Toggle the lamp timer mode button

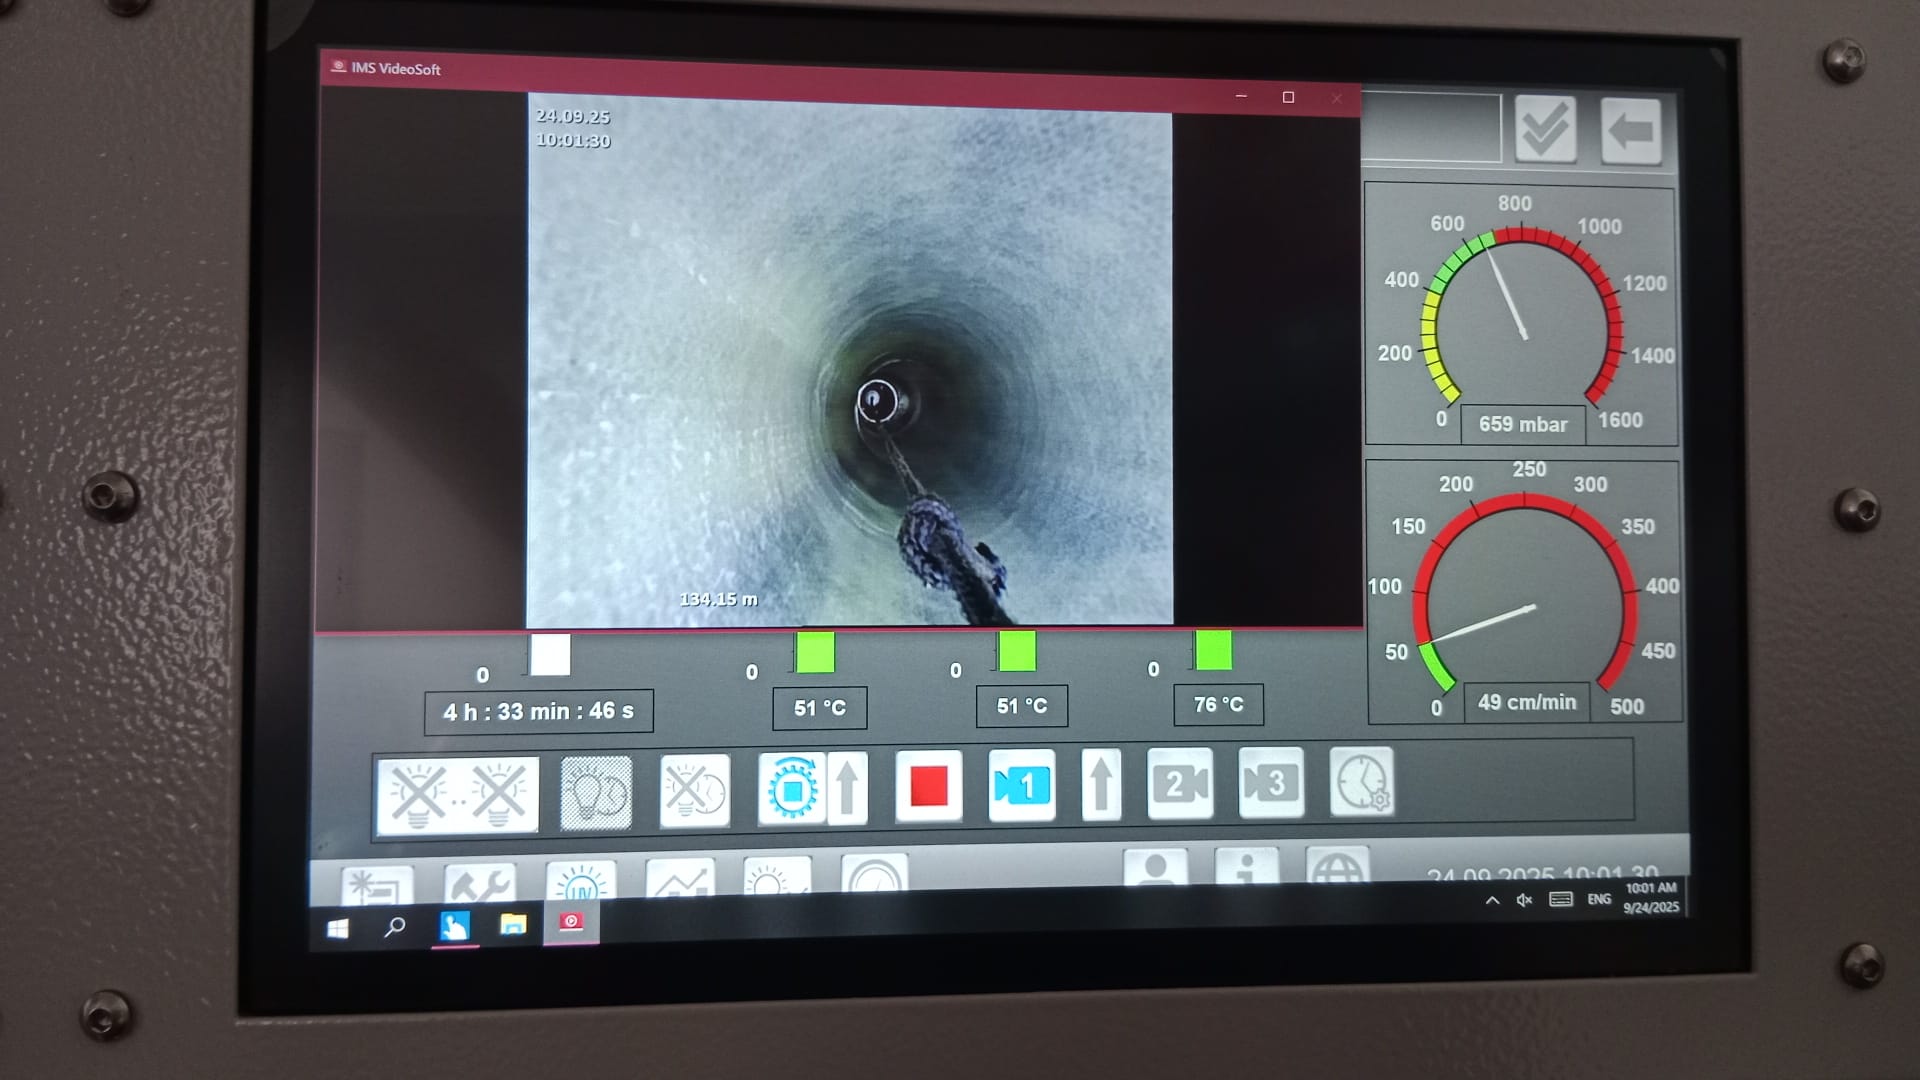(596, 793)
